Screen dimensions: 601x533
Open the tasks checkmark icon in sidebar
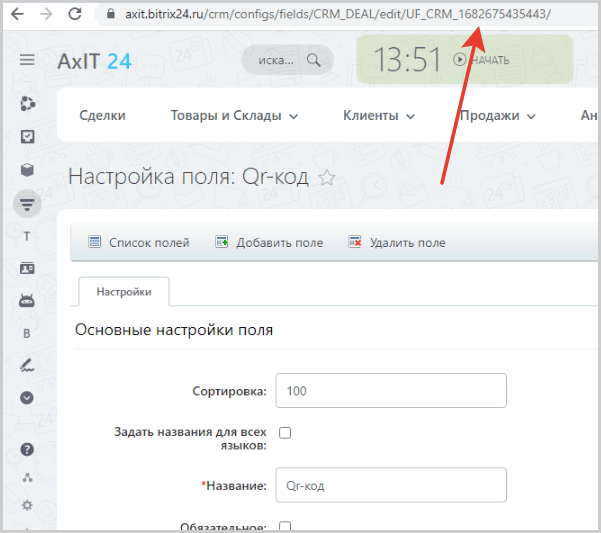coord(27,137)
